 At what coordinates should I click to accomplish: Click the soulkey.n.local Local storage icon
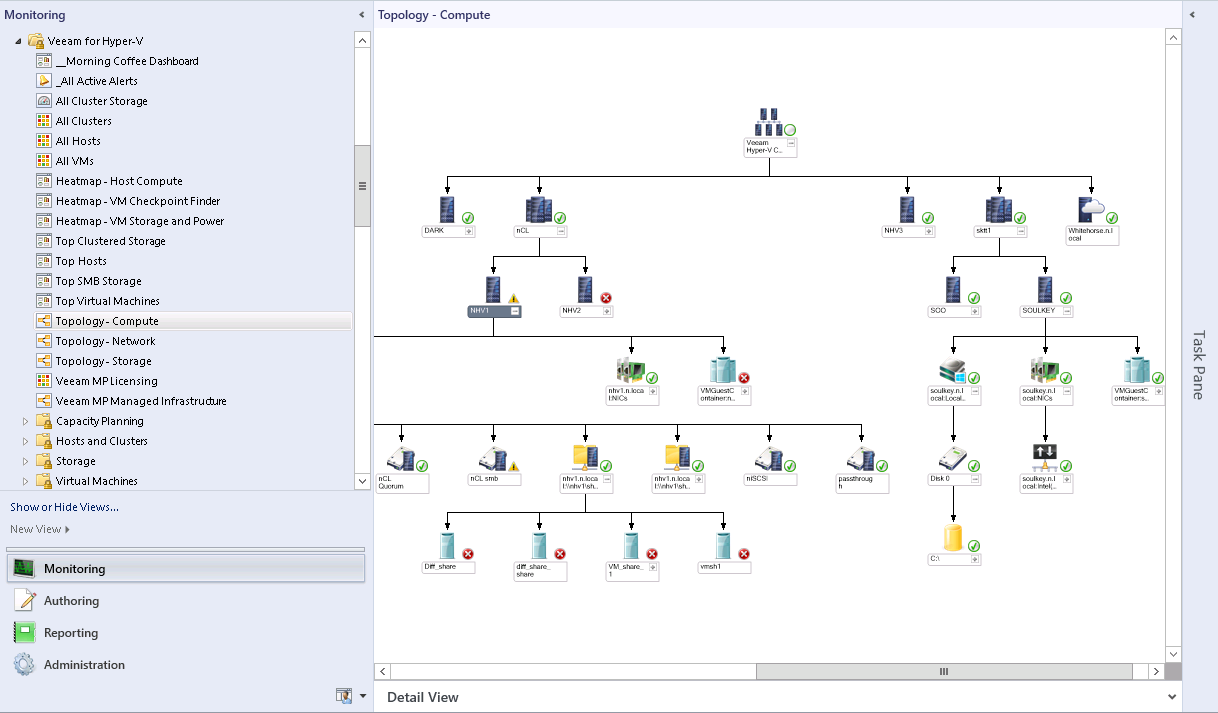(953, 371)
